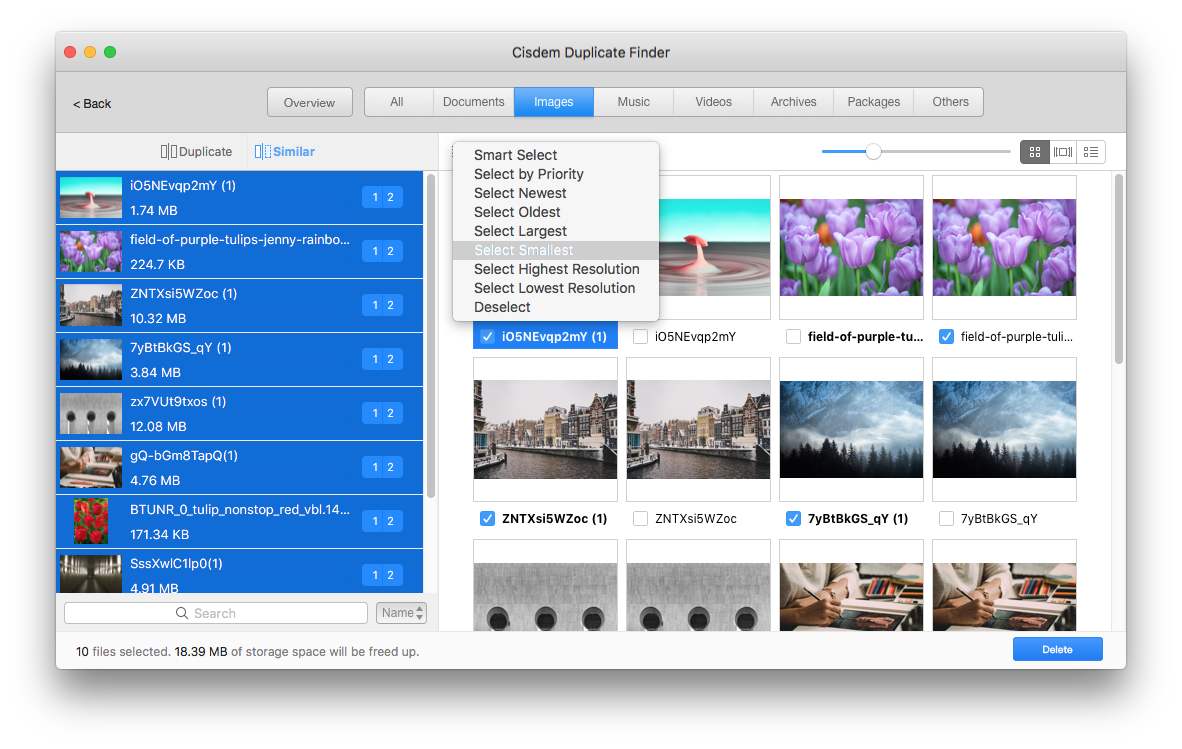The width and height of the screenshot is (1182, 749).
Task: Adjust the thumbnail size slider
Action: [x=873, y=151]
